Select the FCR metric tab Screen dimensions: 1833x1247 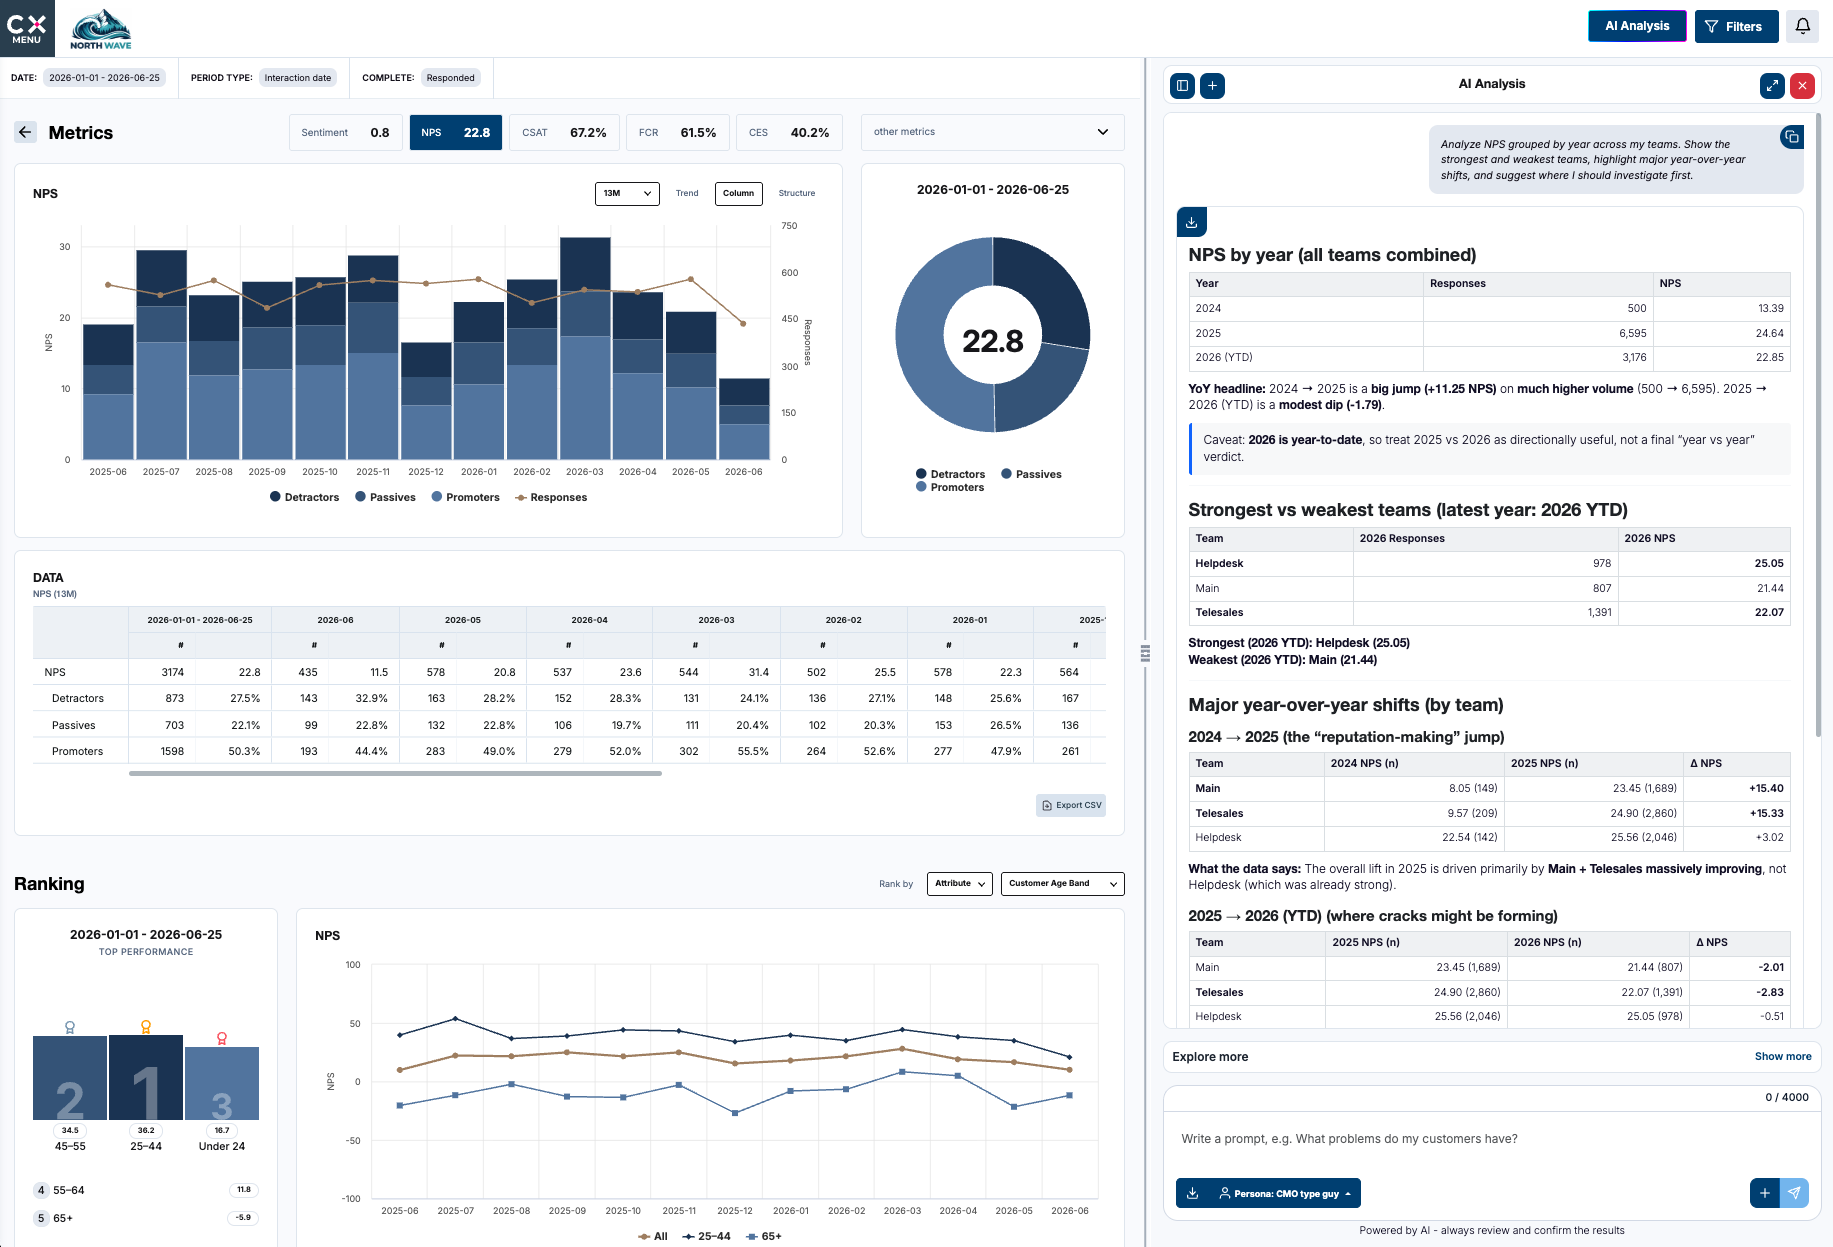[677, 132]
